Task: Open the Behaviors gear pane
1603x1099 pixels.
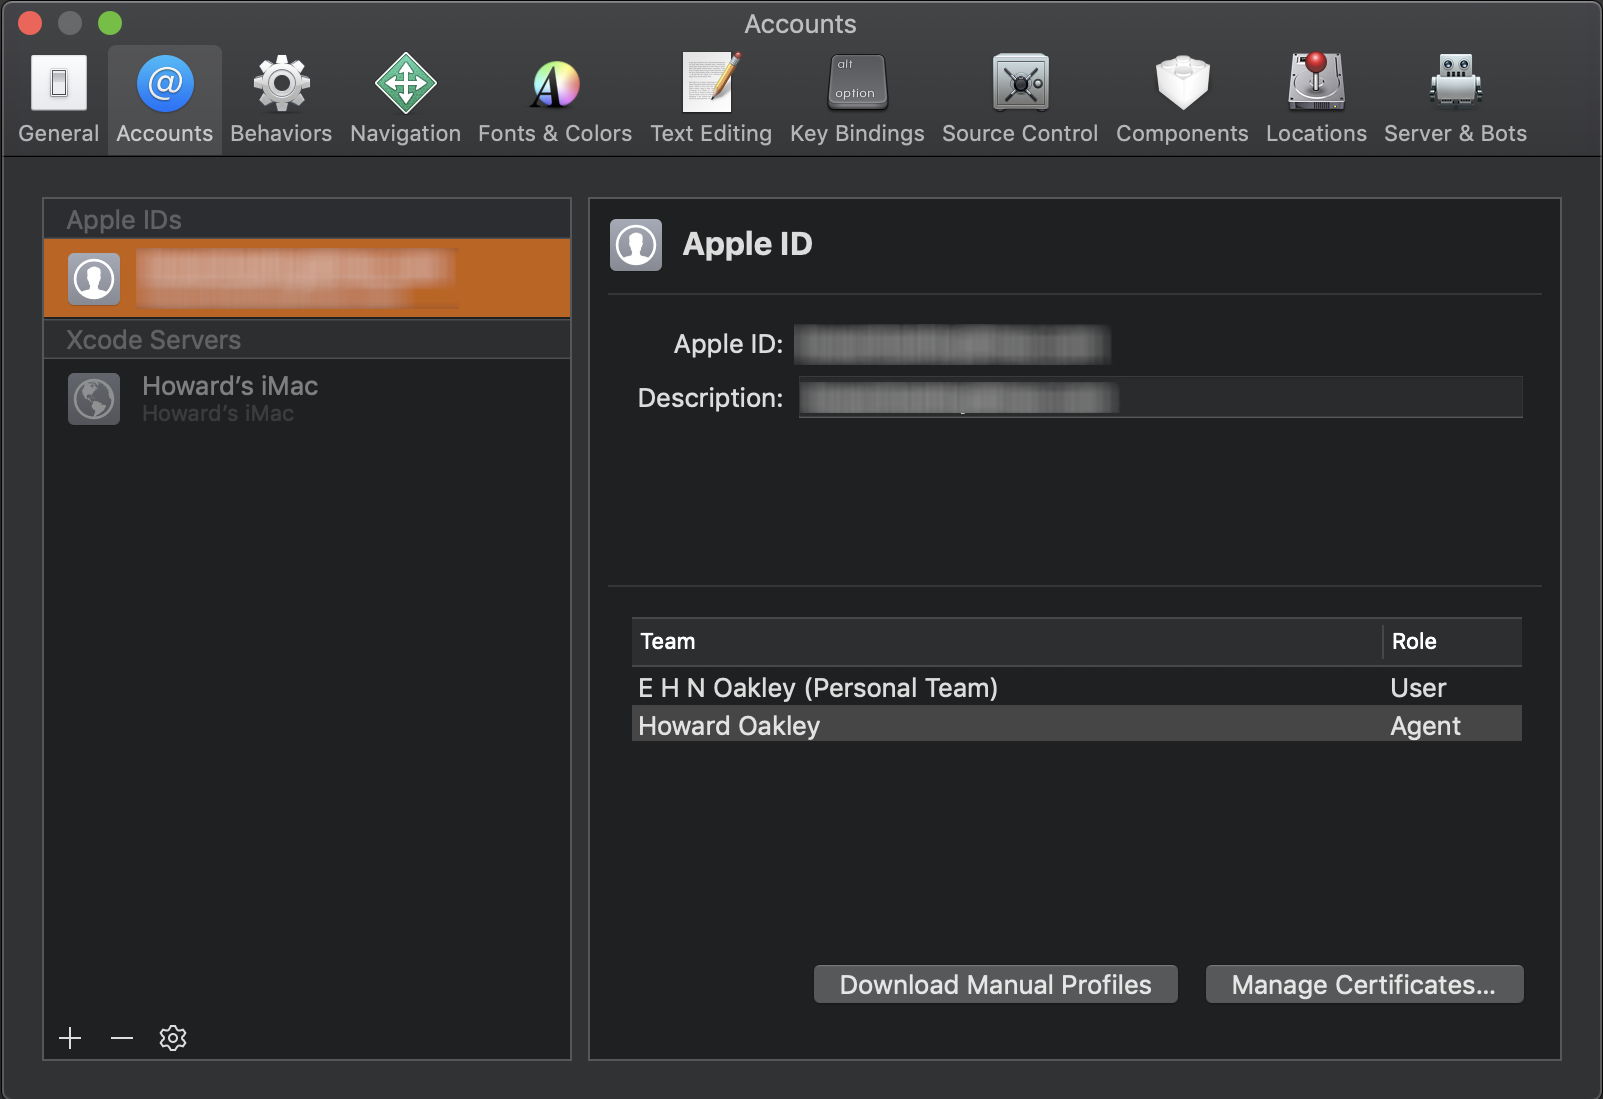Action: pyautogui.click(x=281, y=100)
